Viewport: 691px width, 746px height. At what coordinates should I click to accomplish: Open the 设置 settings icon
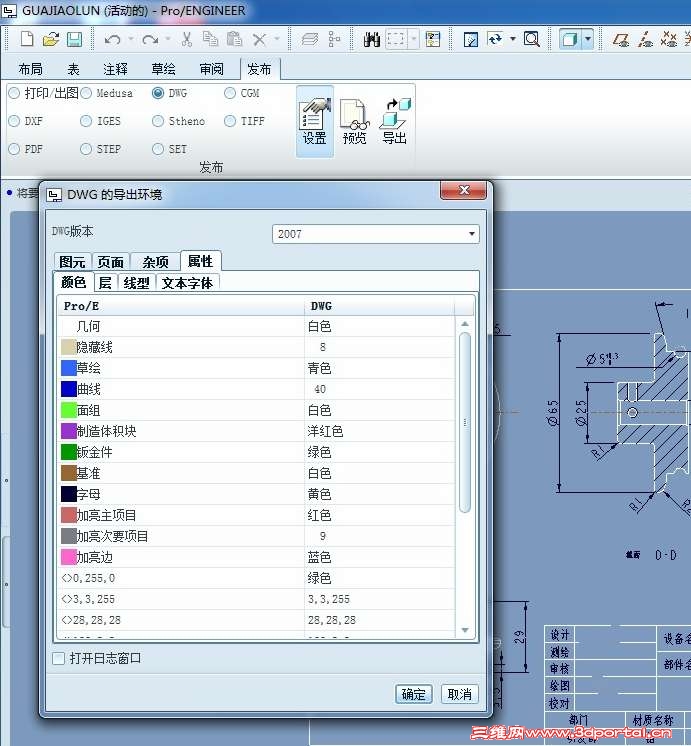tap(315, 121)
